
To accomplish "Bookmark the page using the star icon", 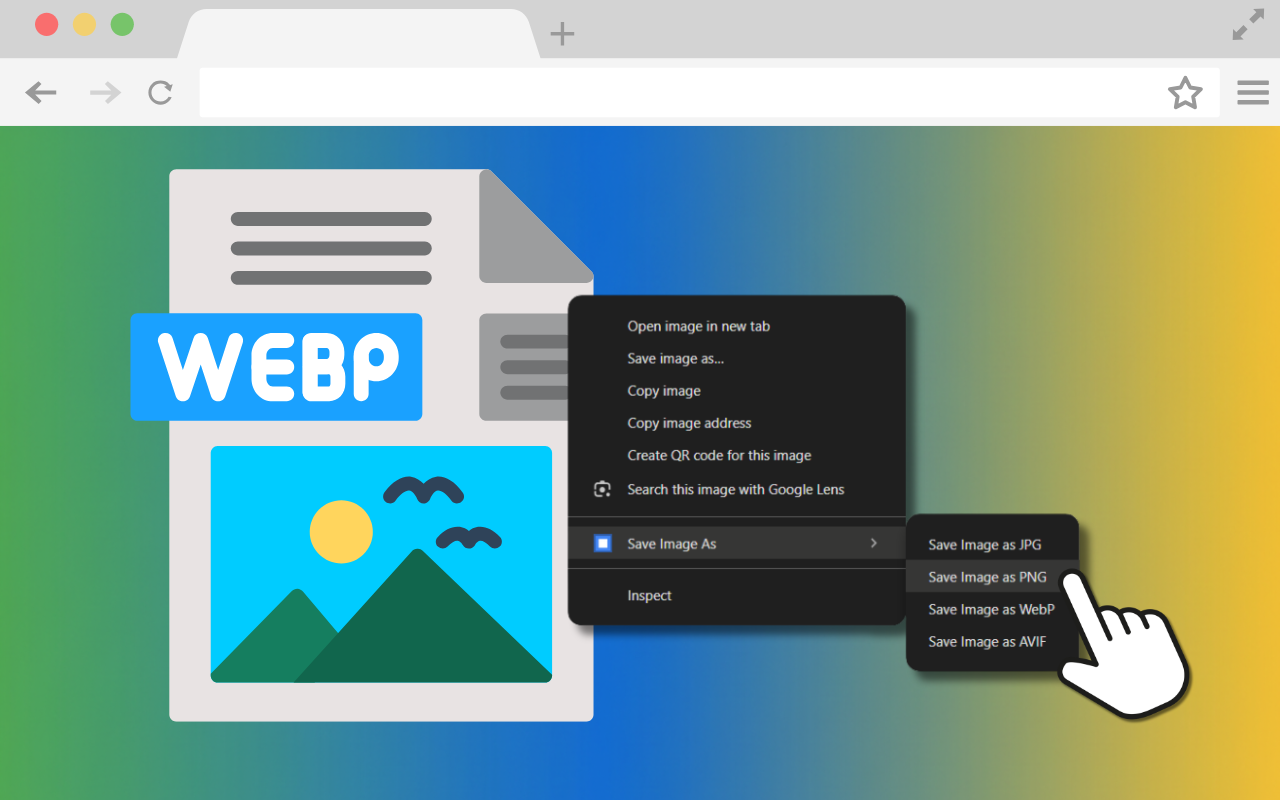I will 1185,92.
